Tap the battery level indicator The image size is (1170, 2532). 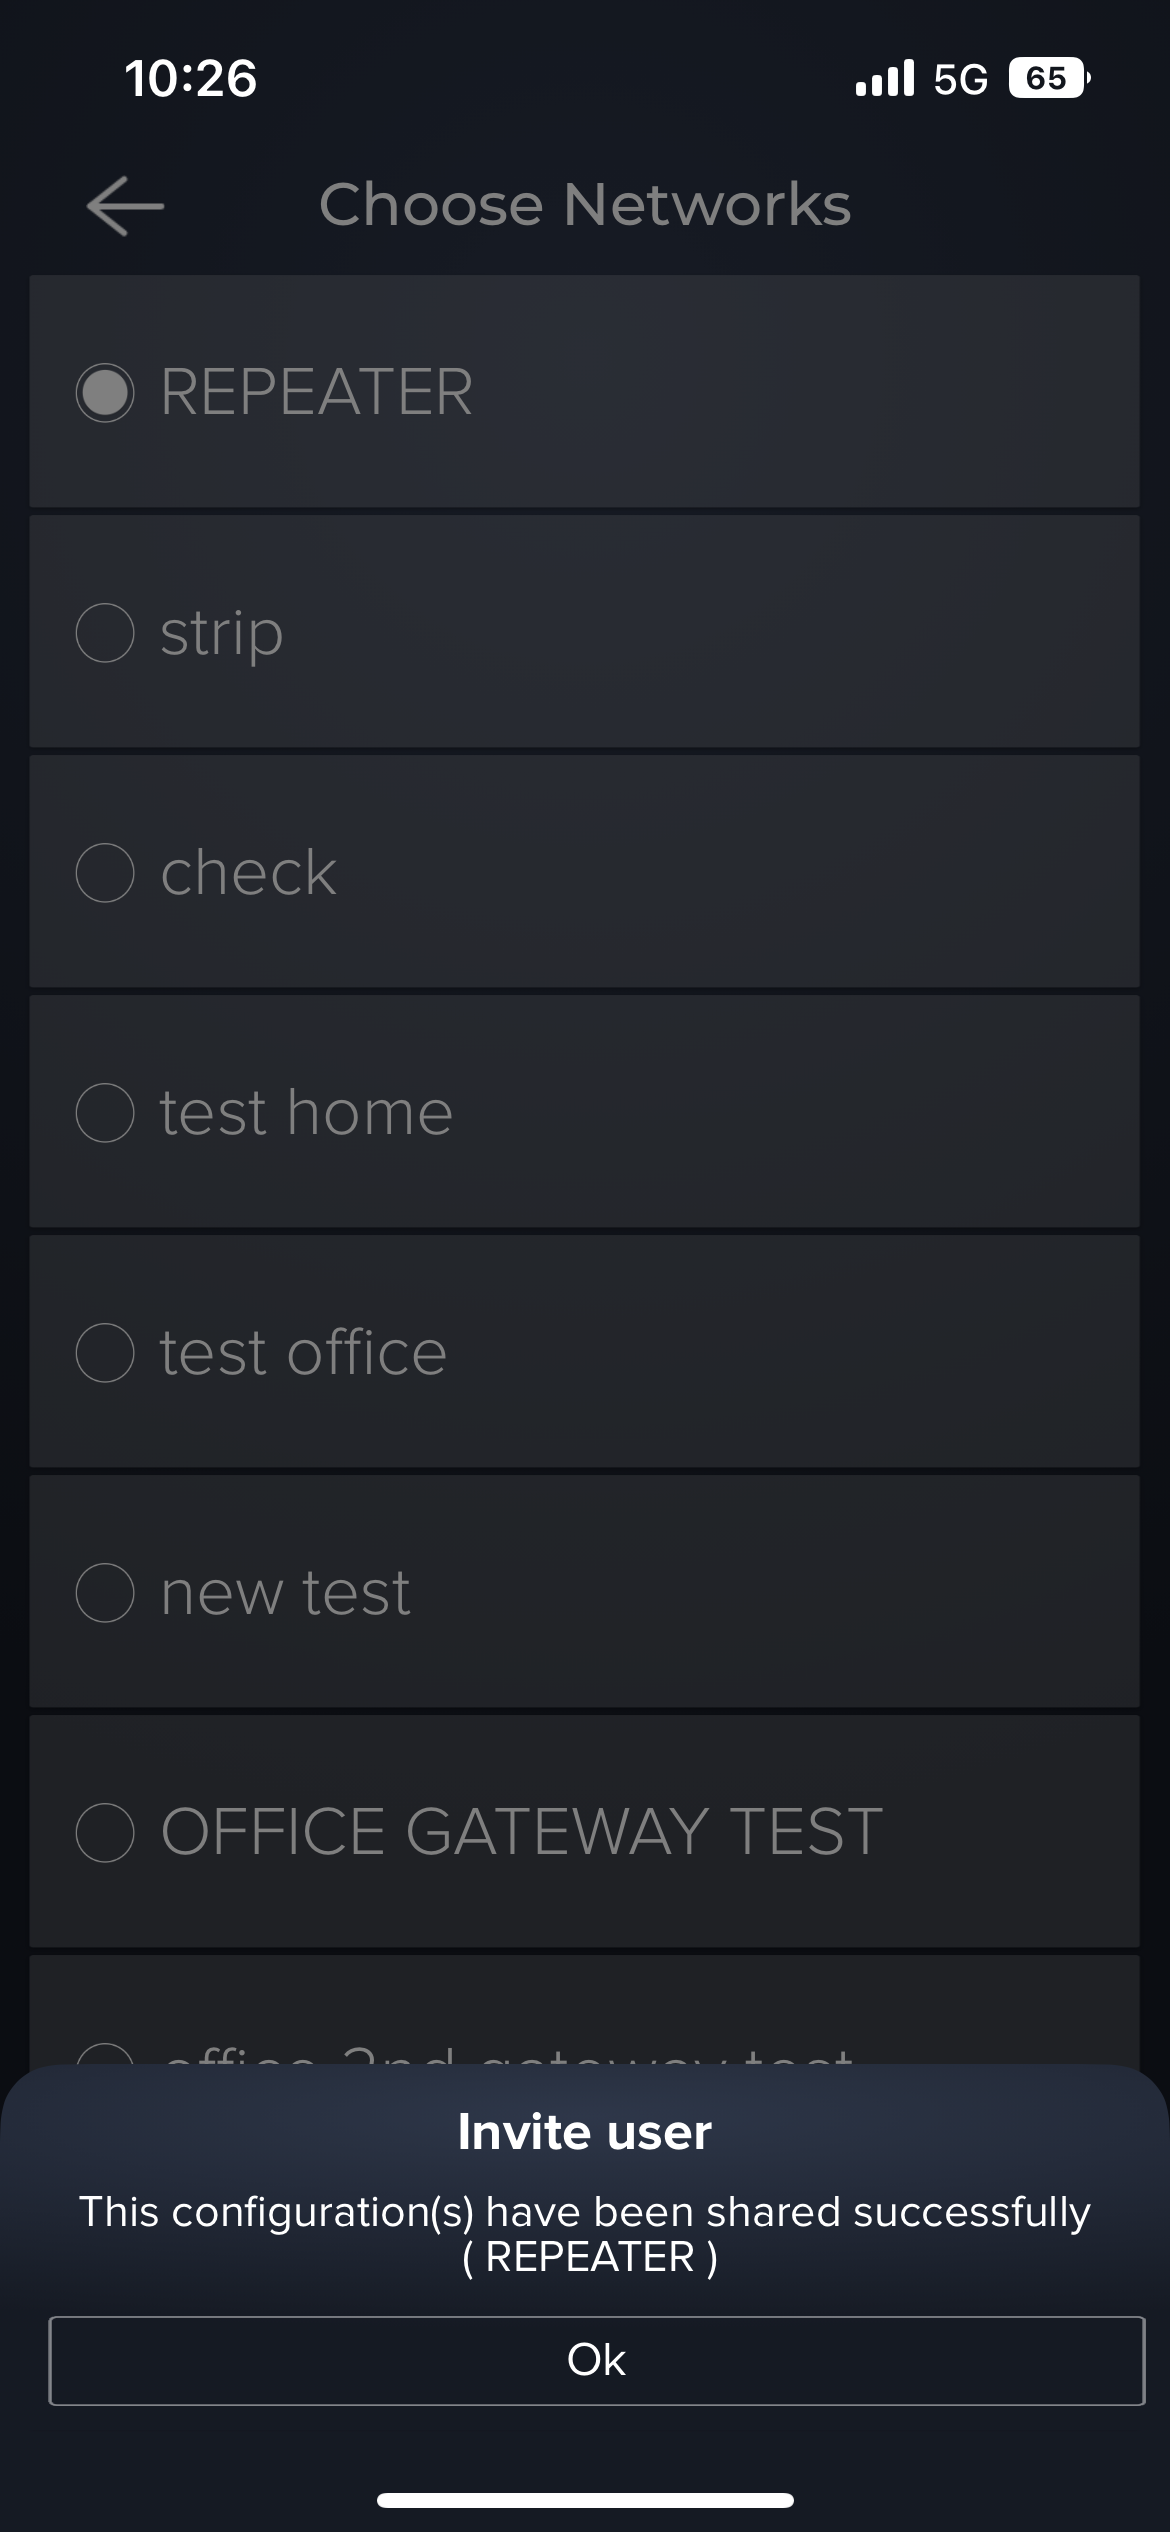pos(1048,78)
